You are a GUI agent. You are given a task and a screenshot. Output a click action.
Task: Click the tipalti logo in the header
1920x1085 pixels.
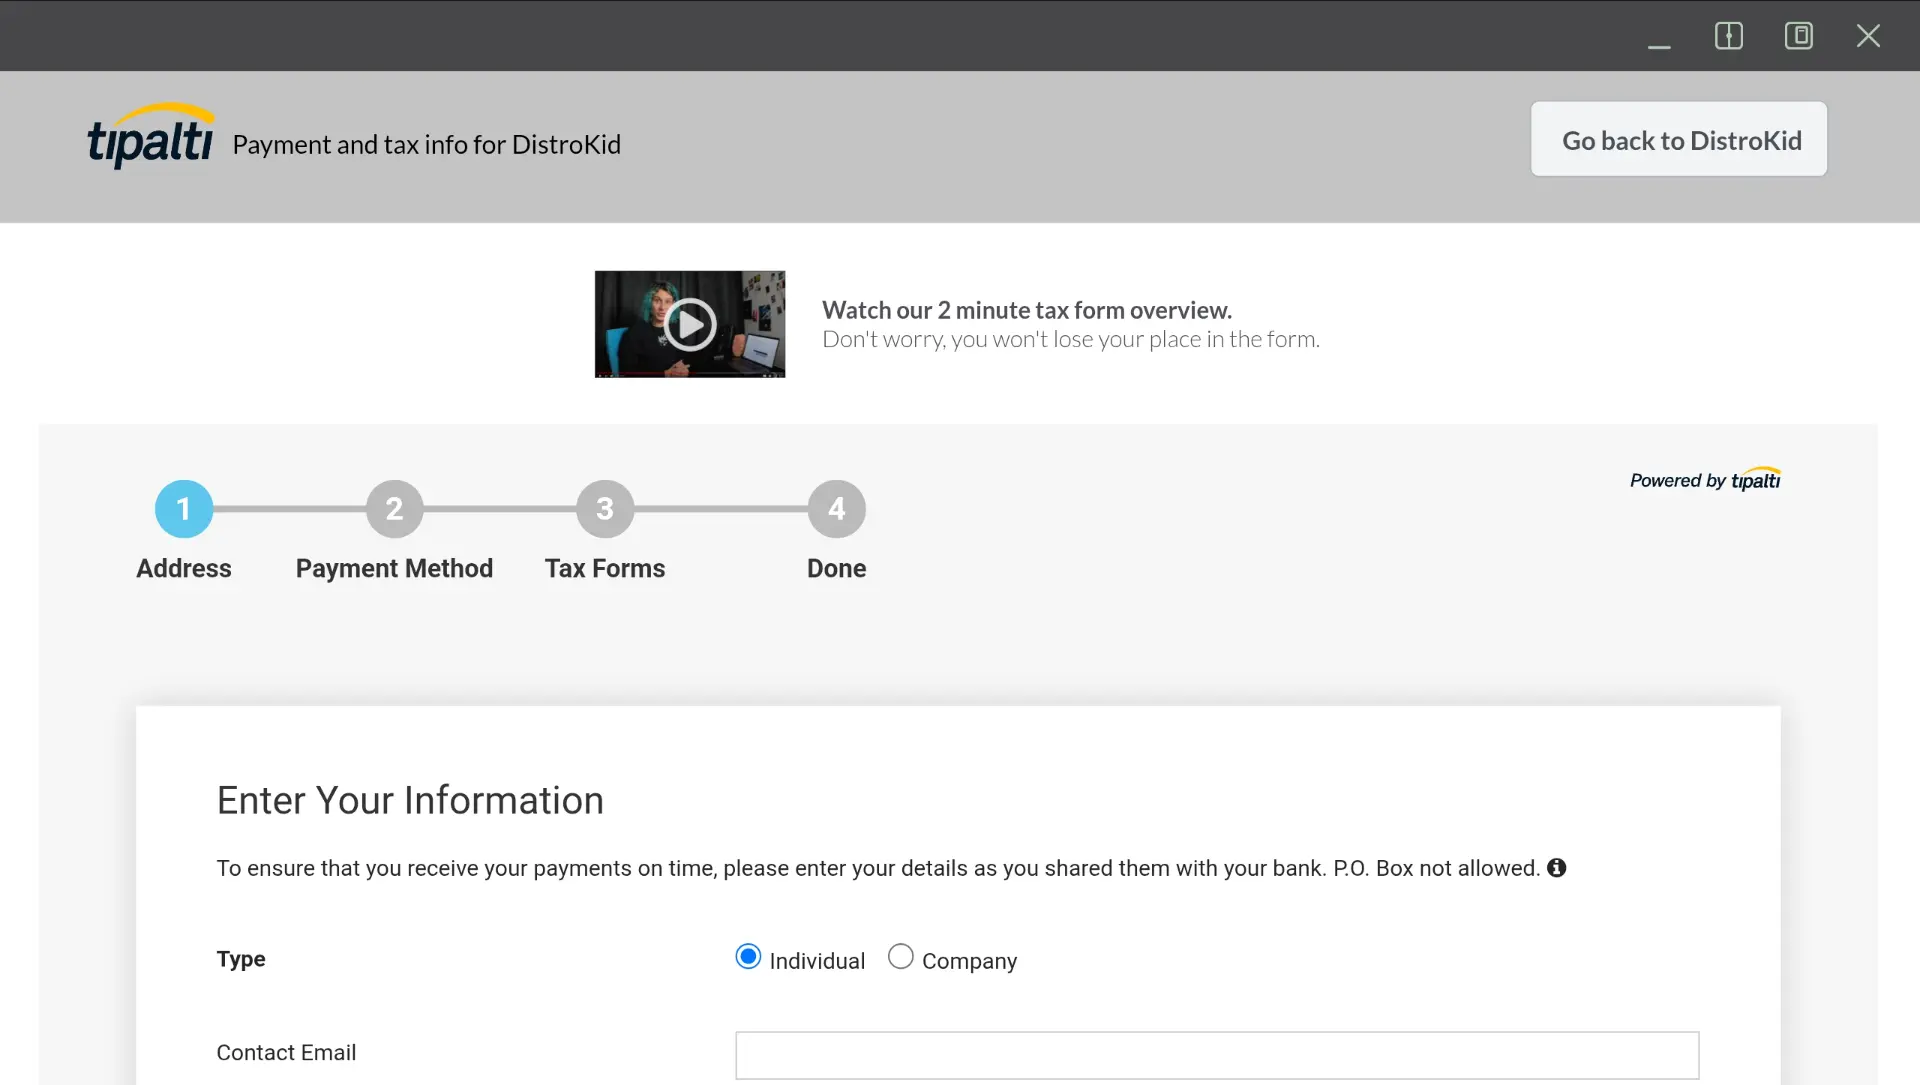pos(151,136)
